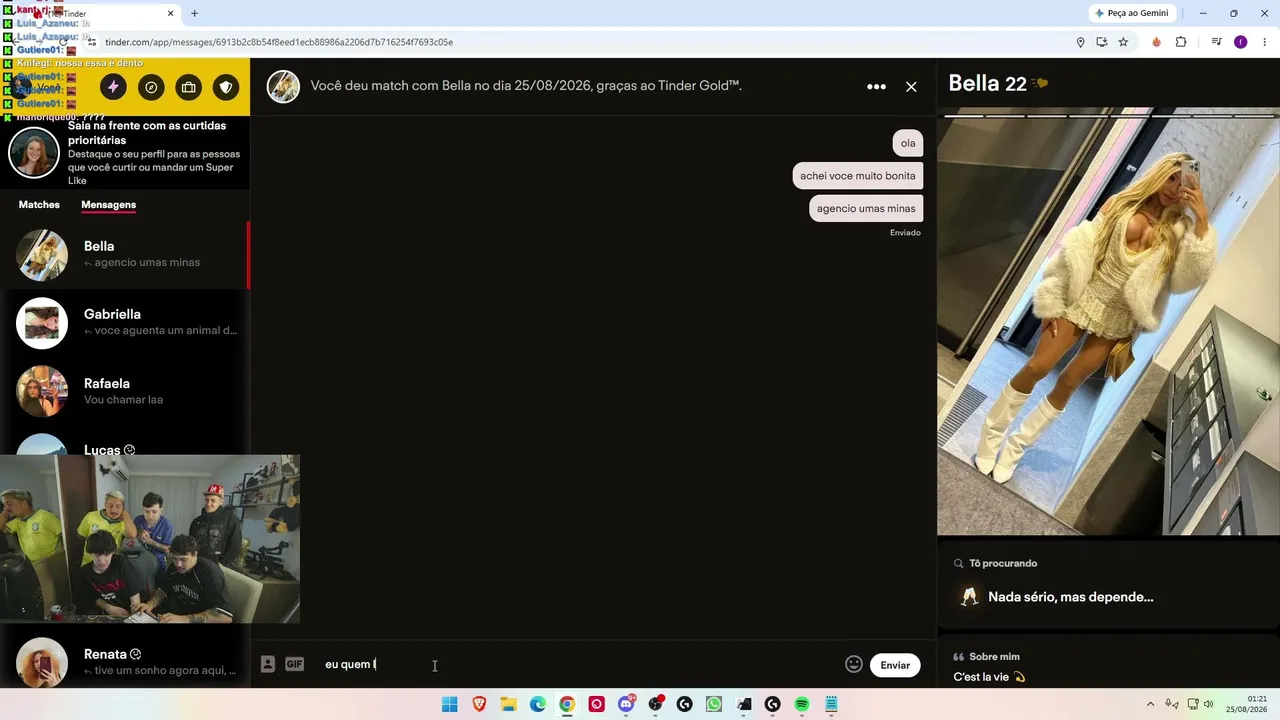Click the 'achei voce muito bonita' message
Image resolution: width=1280 pixels, height=720 pixels.
click(x=857, y=176)
